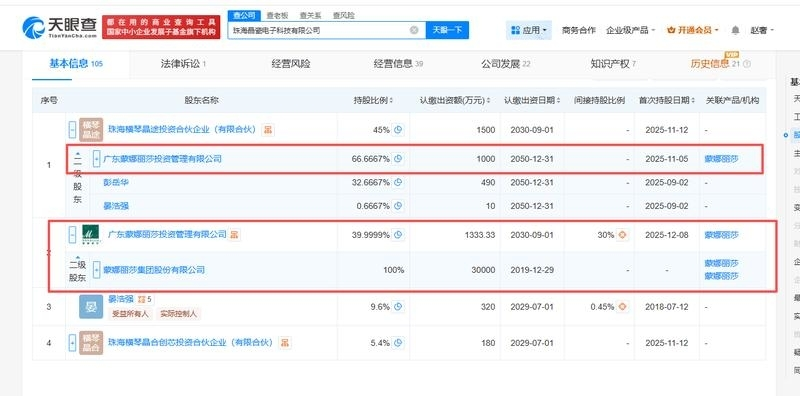Expand 蒙娜丽莎集团股份有限公司 second-level shareholder
800x396 pixels.
[x=96, y=270]
